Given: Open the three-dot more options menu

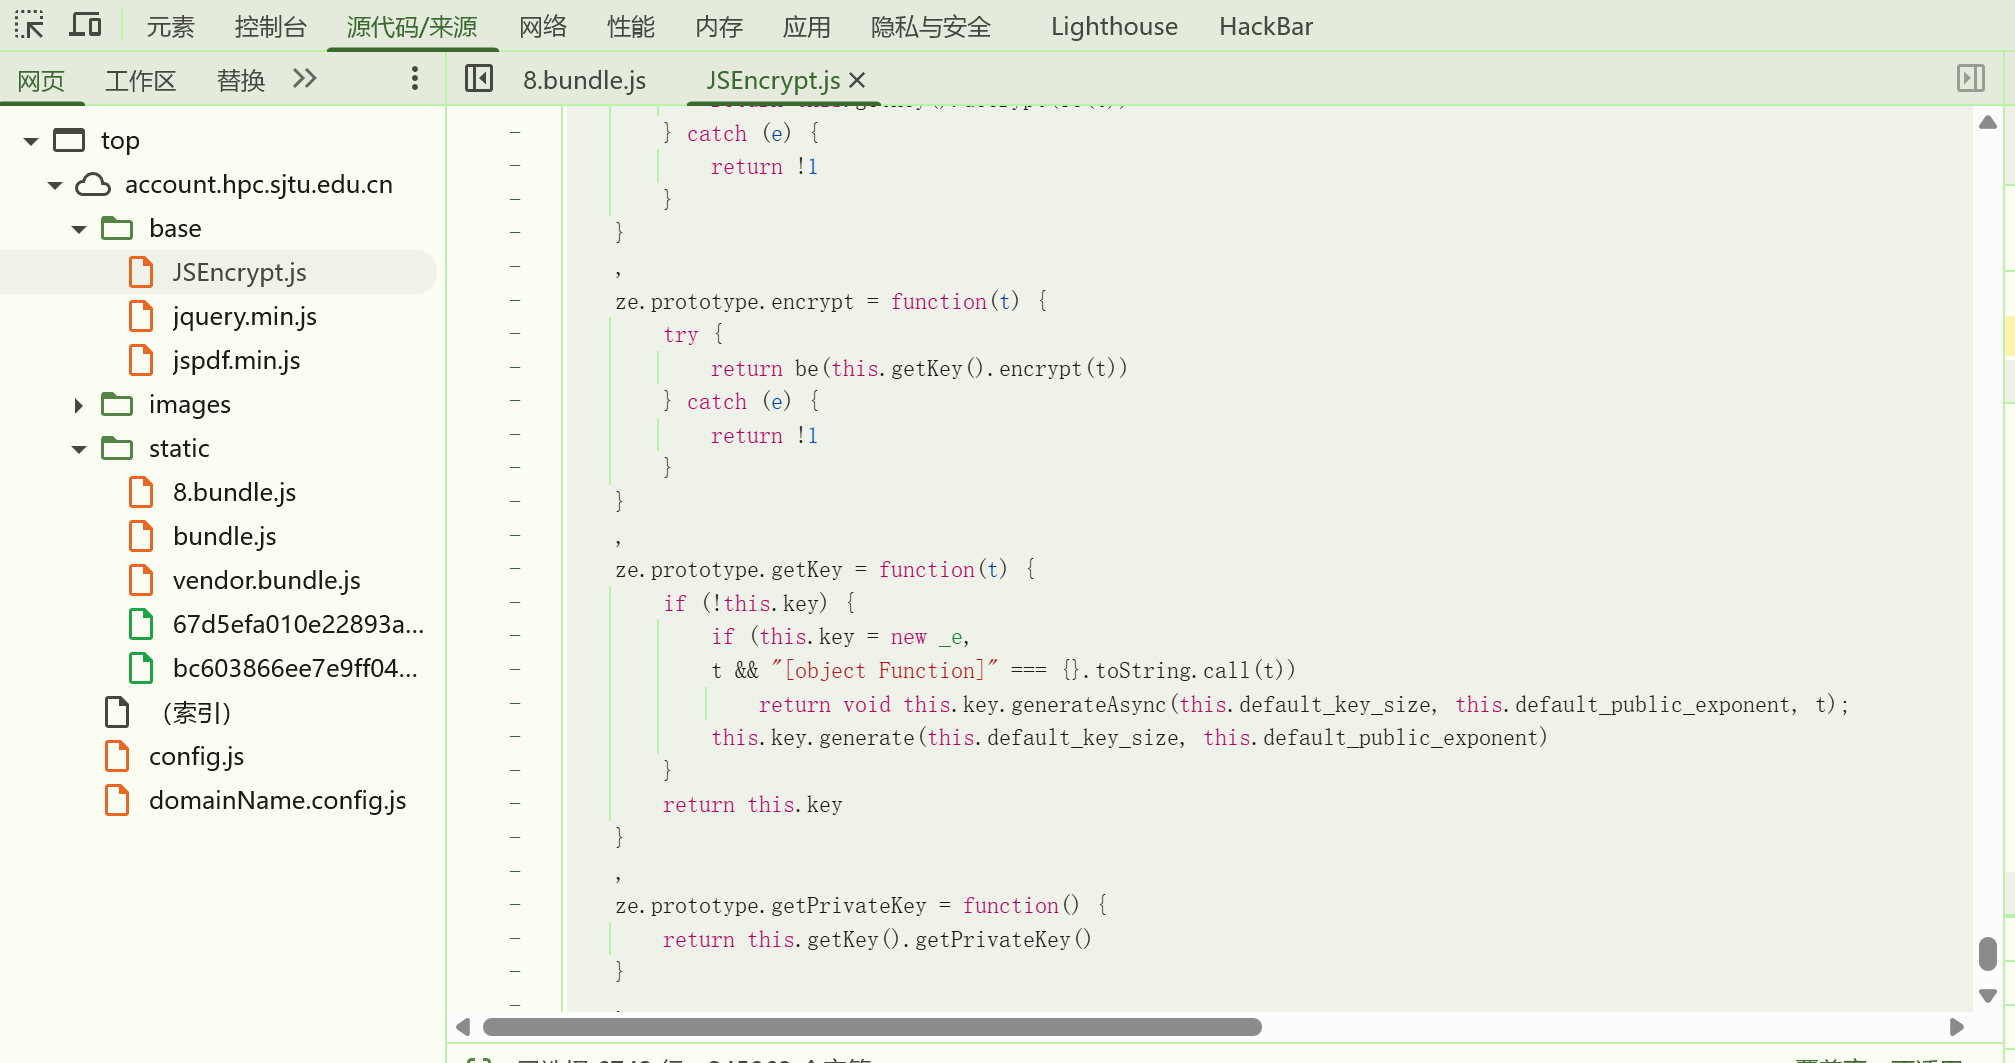Looking at the screenshot, I should coord(415,79).
